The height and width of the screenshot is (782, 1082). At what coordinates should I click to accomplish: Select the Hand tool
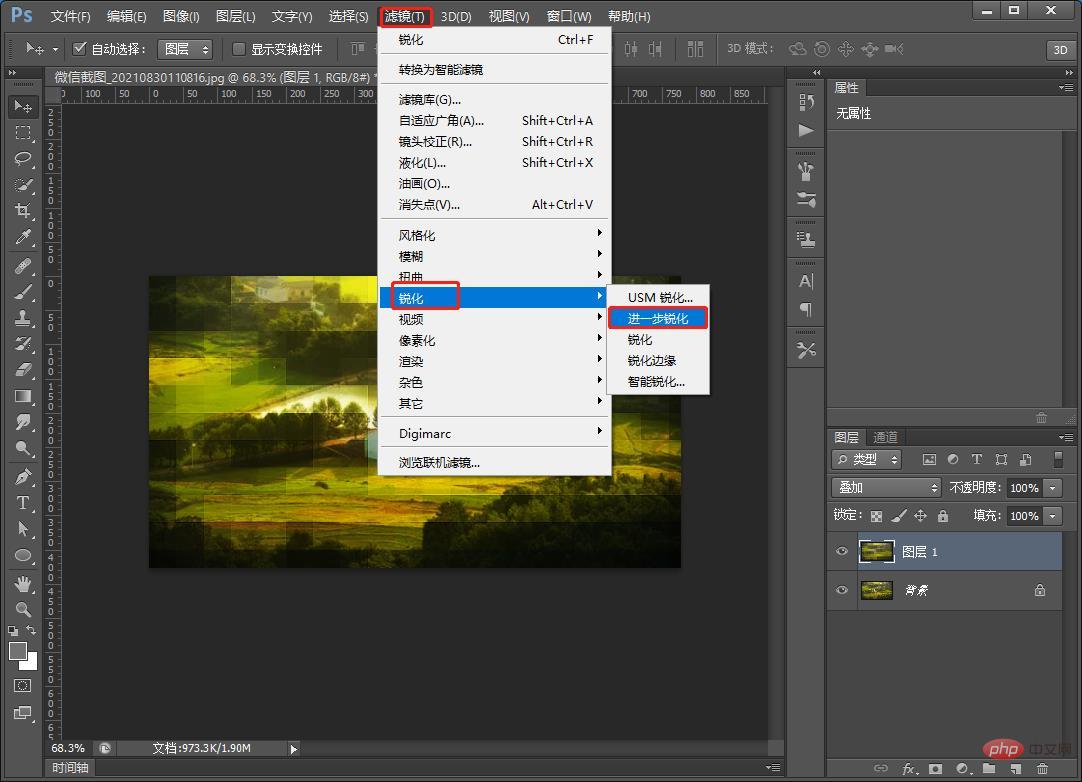pyautogui.click(x=23, y=584)
